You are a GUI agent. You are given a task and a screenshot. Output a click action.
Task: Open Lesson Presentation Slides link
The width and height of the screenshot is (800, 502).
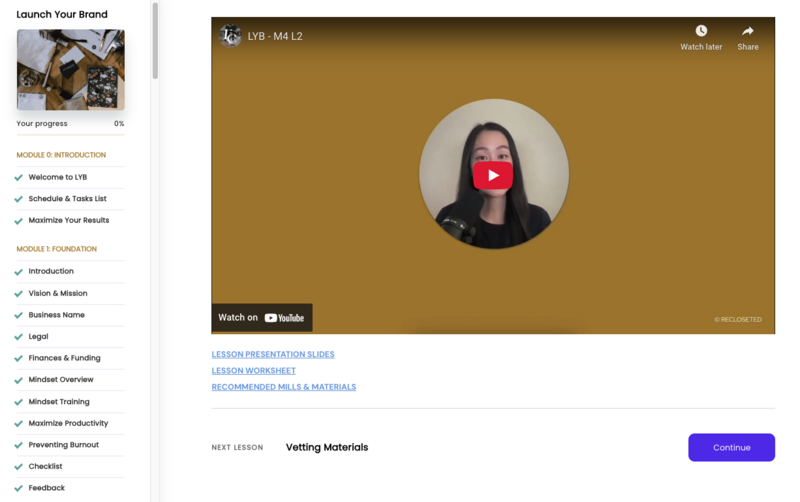click(x=273, y=354)
